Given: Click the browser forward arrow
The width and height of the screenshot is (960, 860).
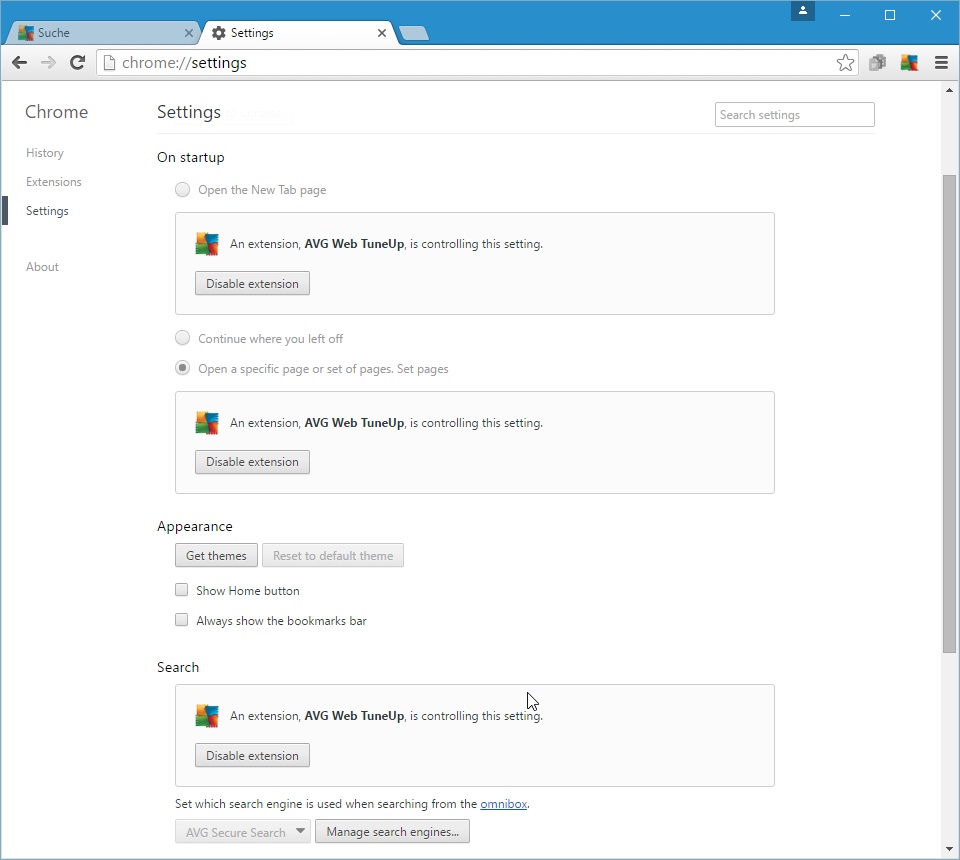Looking at the screenshot, I should (x=48, y=62).
